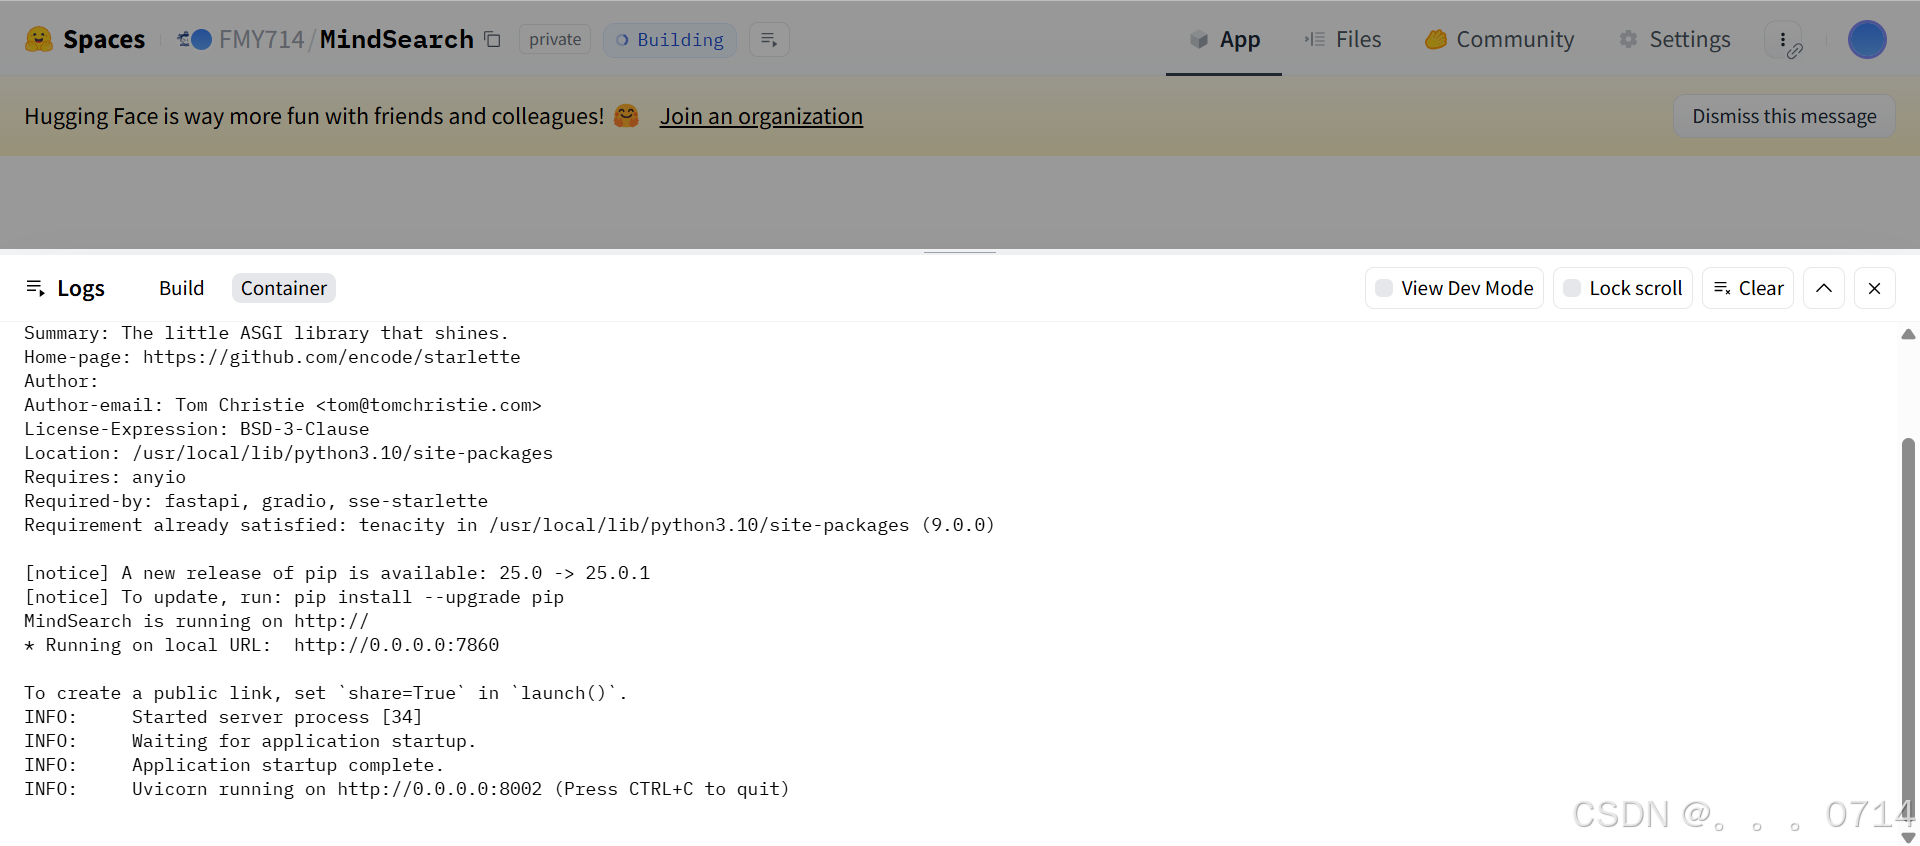Screen dimensions: 1920x846
Task: Switch to the Build logs tab
Action: coord(181,288)
